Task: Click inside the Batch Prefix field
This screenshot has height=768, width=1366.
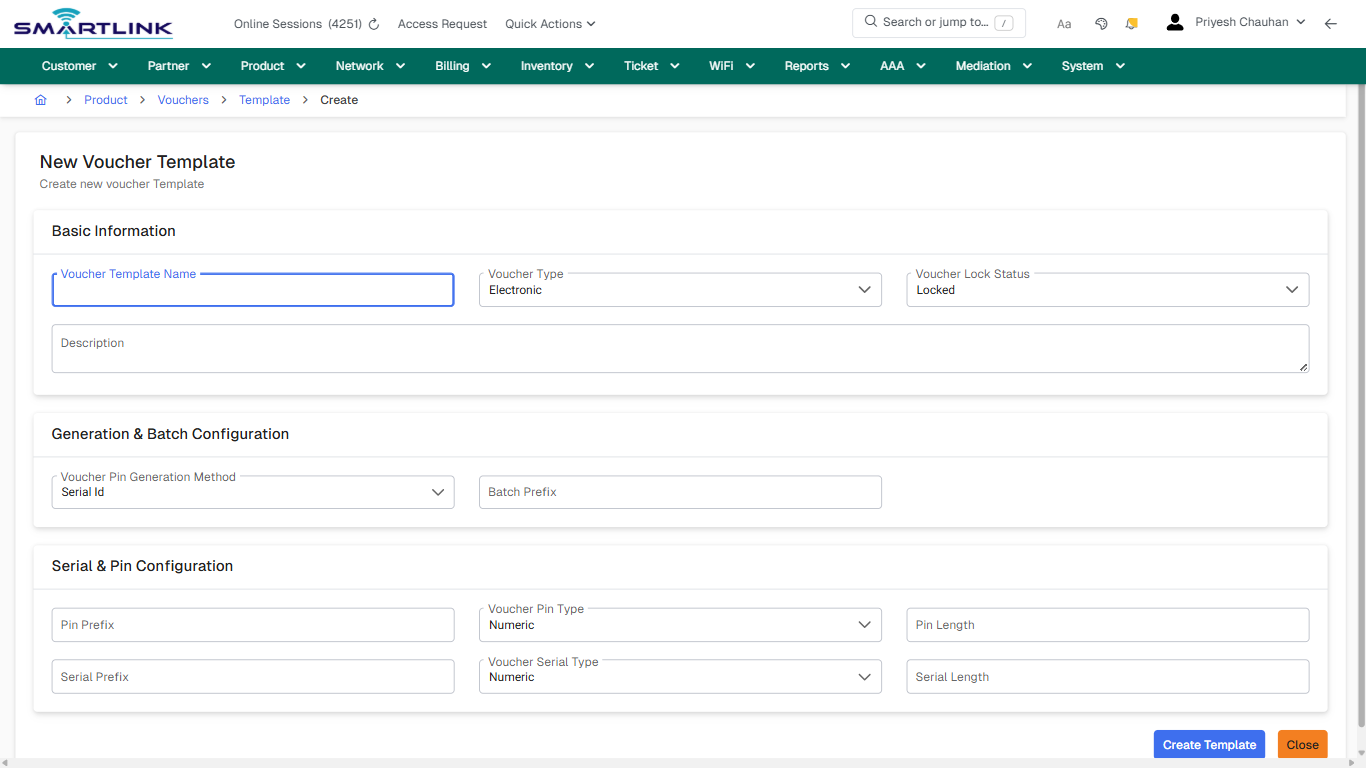Action: pyautogui.click(x=680, y=492)
